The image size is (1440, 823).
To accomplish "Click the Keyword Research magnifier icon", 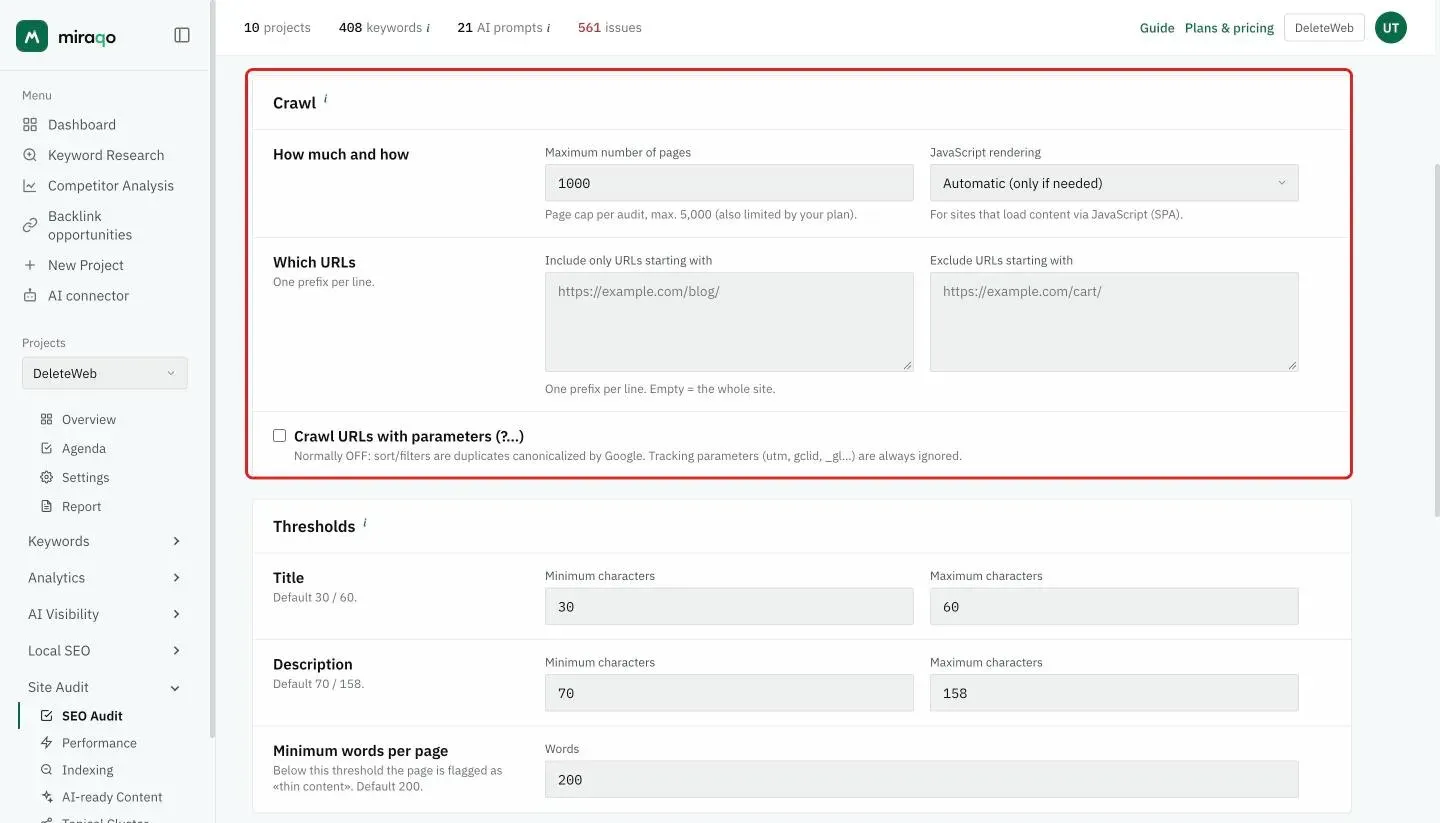I will click(x=30, y=155).
